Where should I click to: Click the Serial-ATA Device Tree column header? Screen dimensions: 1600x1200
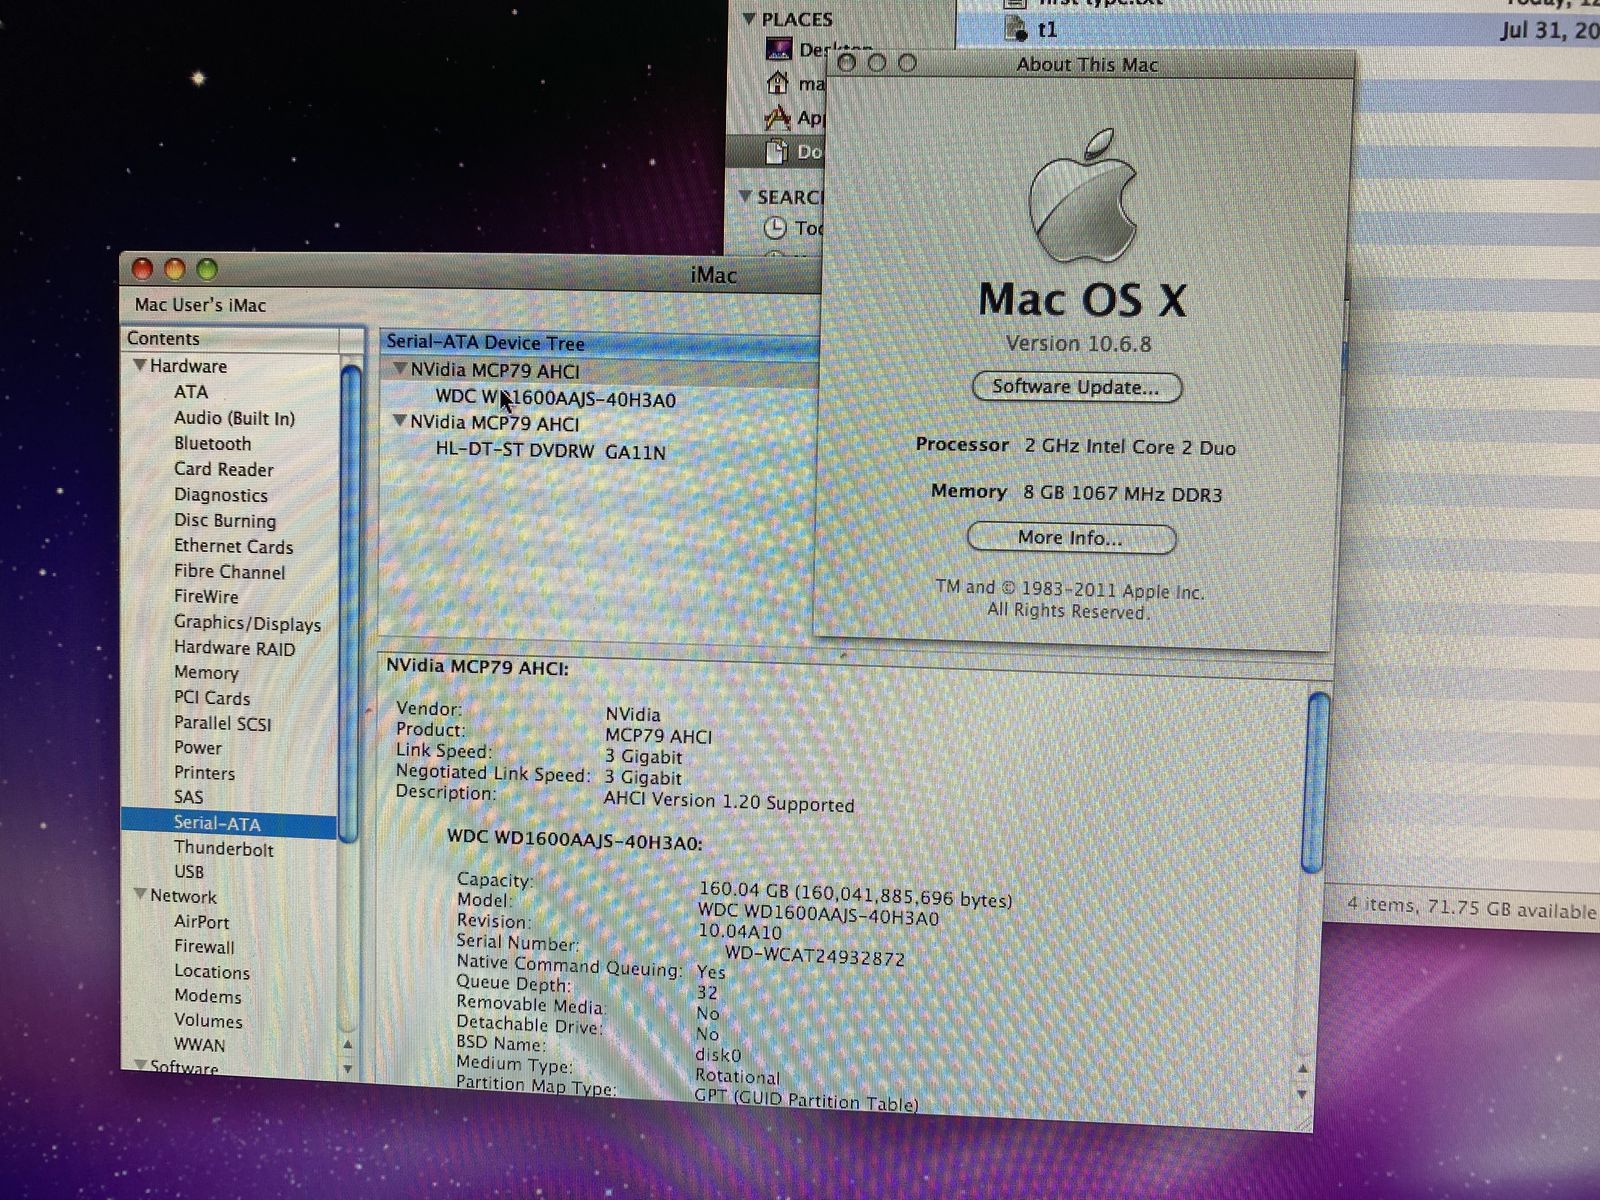pyautogui.click(x=600, y=343)
